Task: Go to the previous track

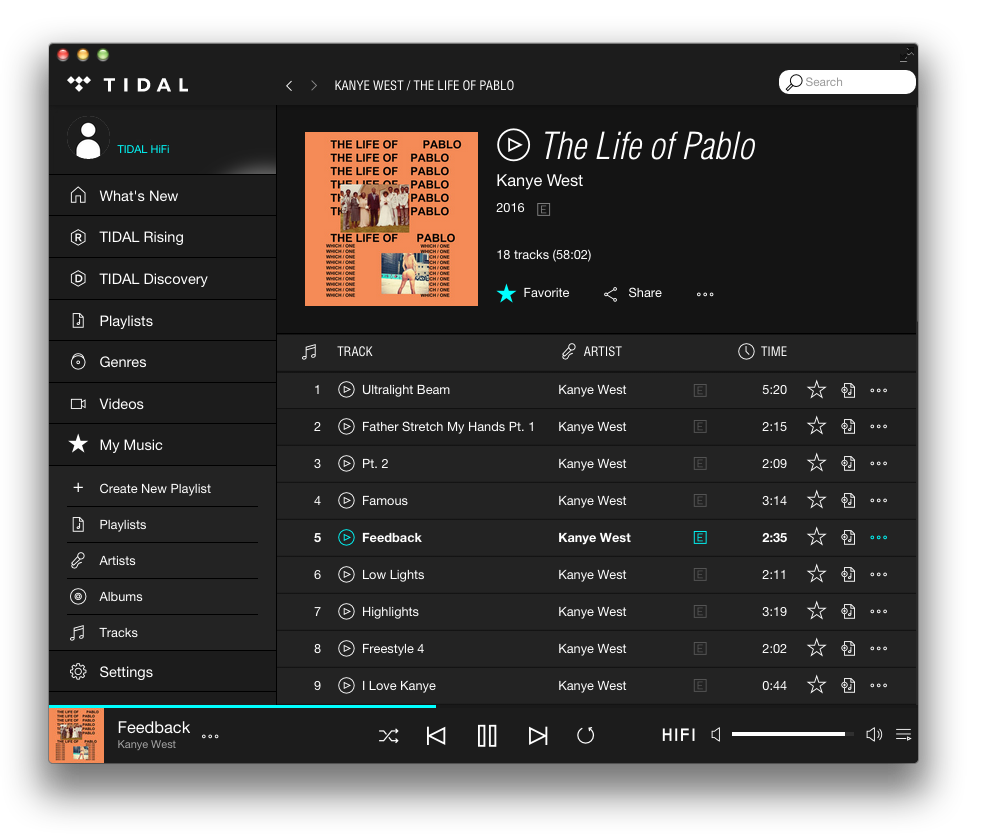Action: (x=436, y=736)
